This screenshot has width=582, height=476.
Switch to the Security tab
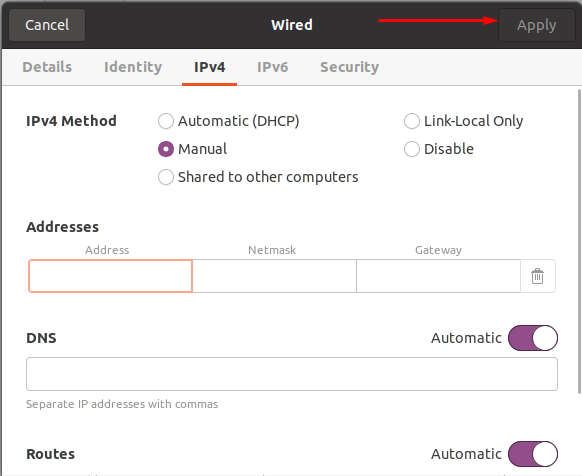coord(349,67)
